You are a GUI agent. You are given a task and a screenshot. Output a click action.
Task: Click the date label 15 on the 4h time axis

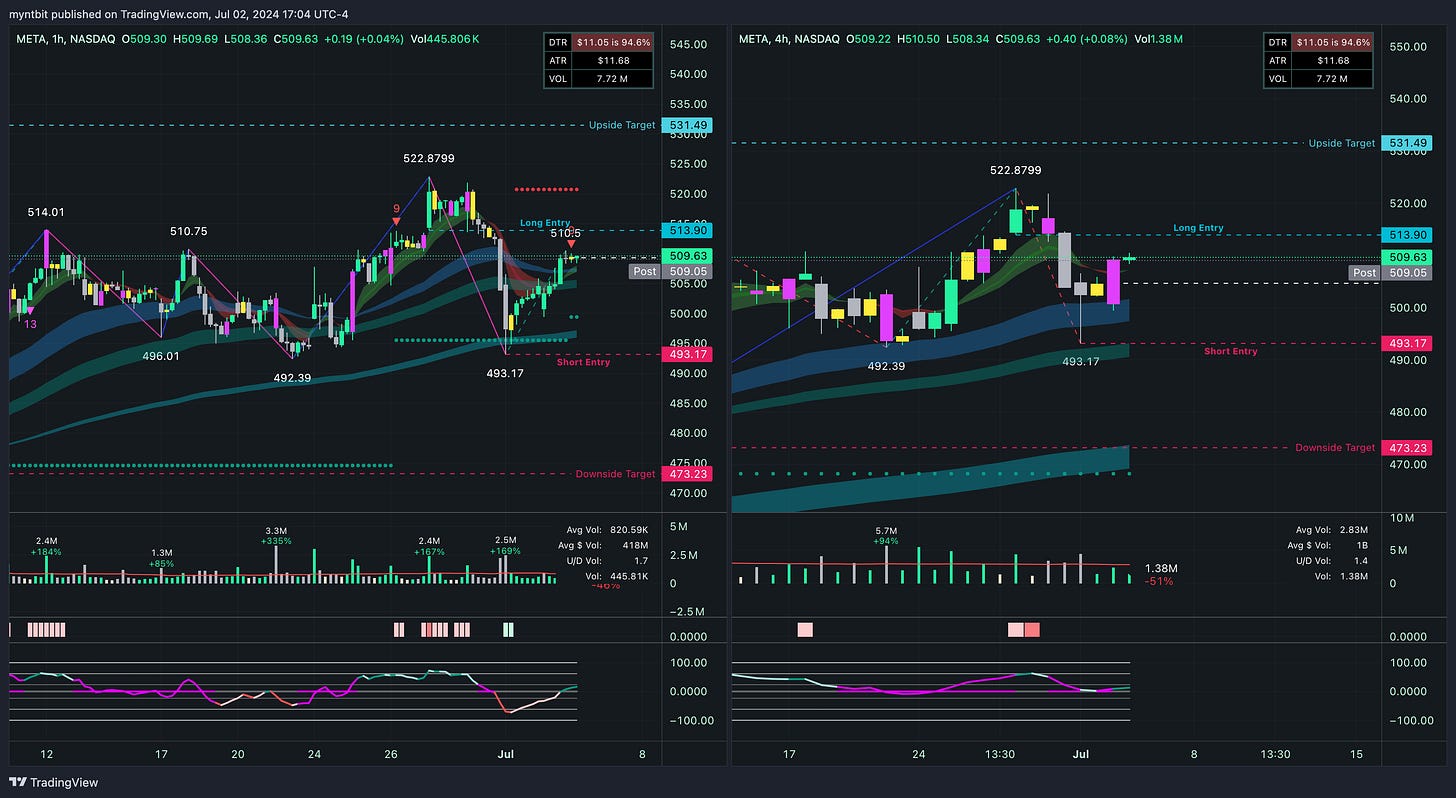[1356, 754]
